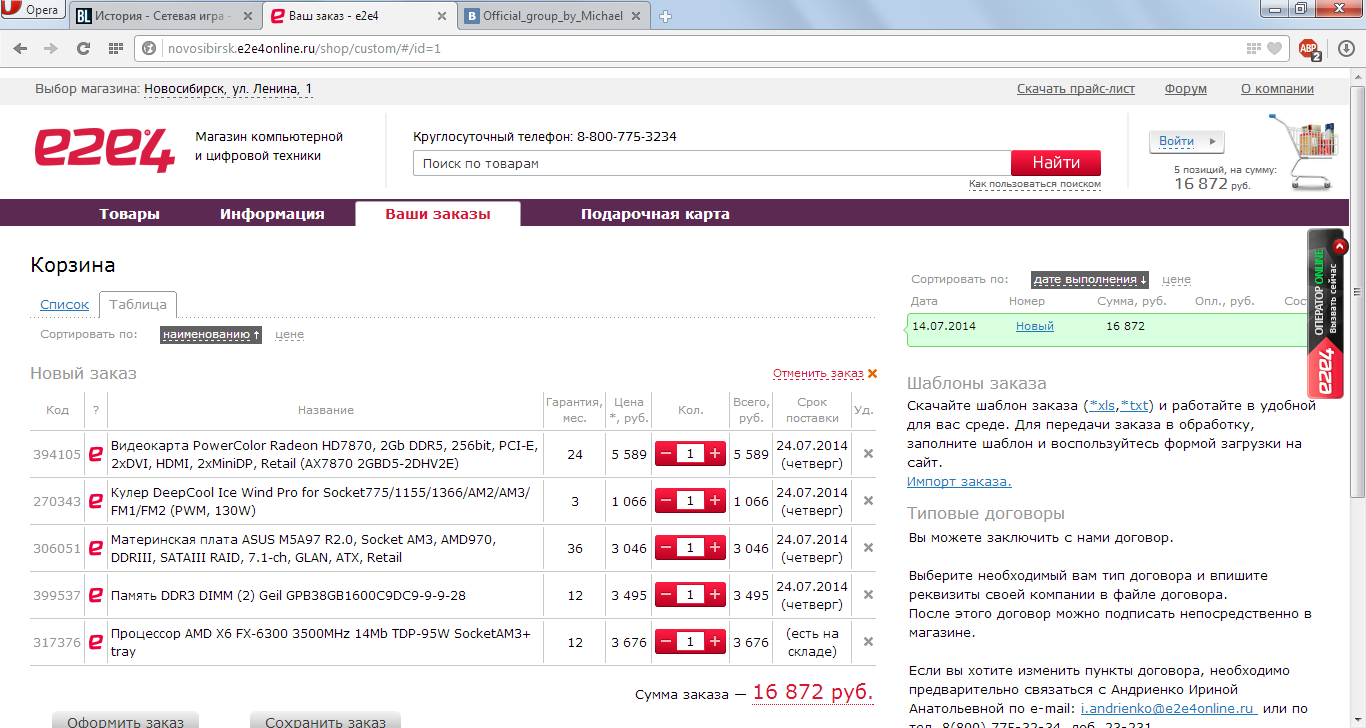This screenshot has width=1366, height=728.
Task: Click the Adblock Plus extension icon
Action: click(1309, 48)
